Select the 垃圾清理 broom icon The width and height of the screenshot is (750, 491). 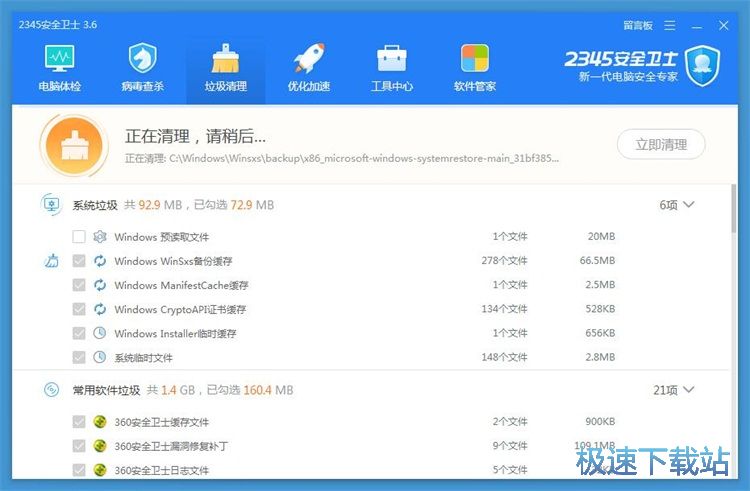coord(226,58)
